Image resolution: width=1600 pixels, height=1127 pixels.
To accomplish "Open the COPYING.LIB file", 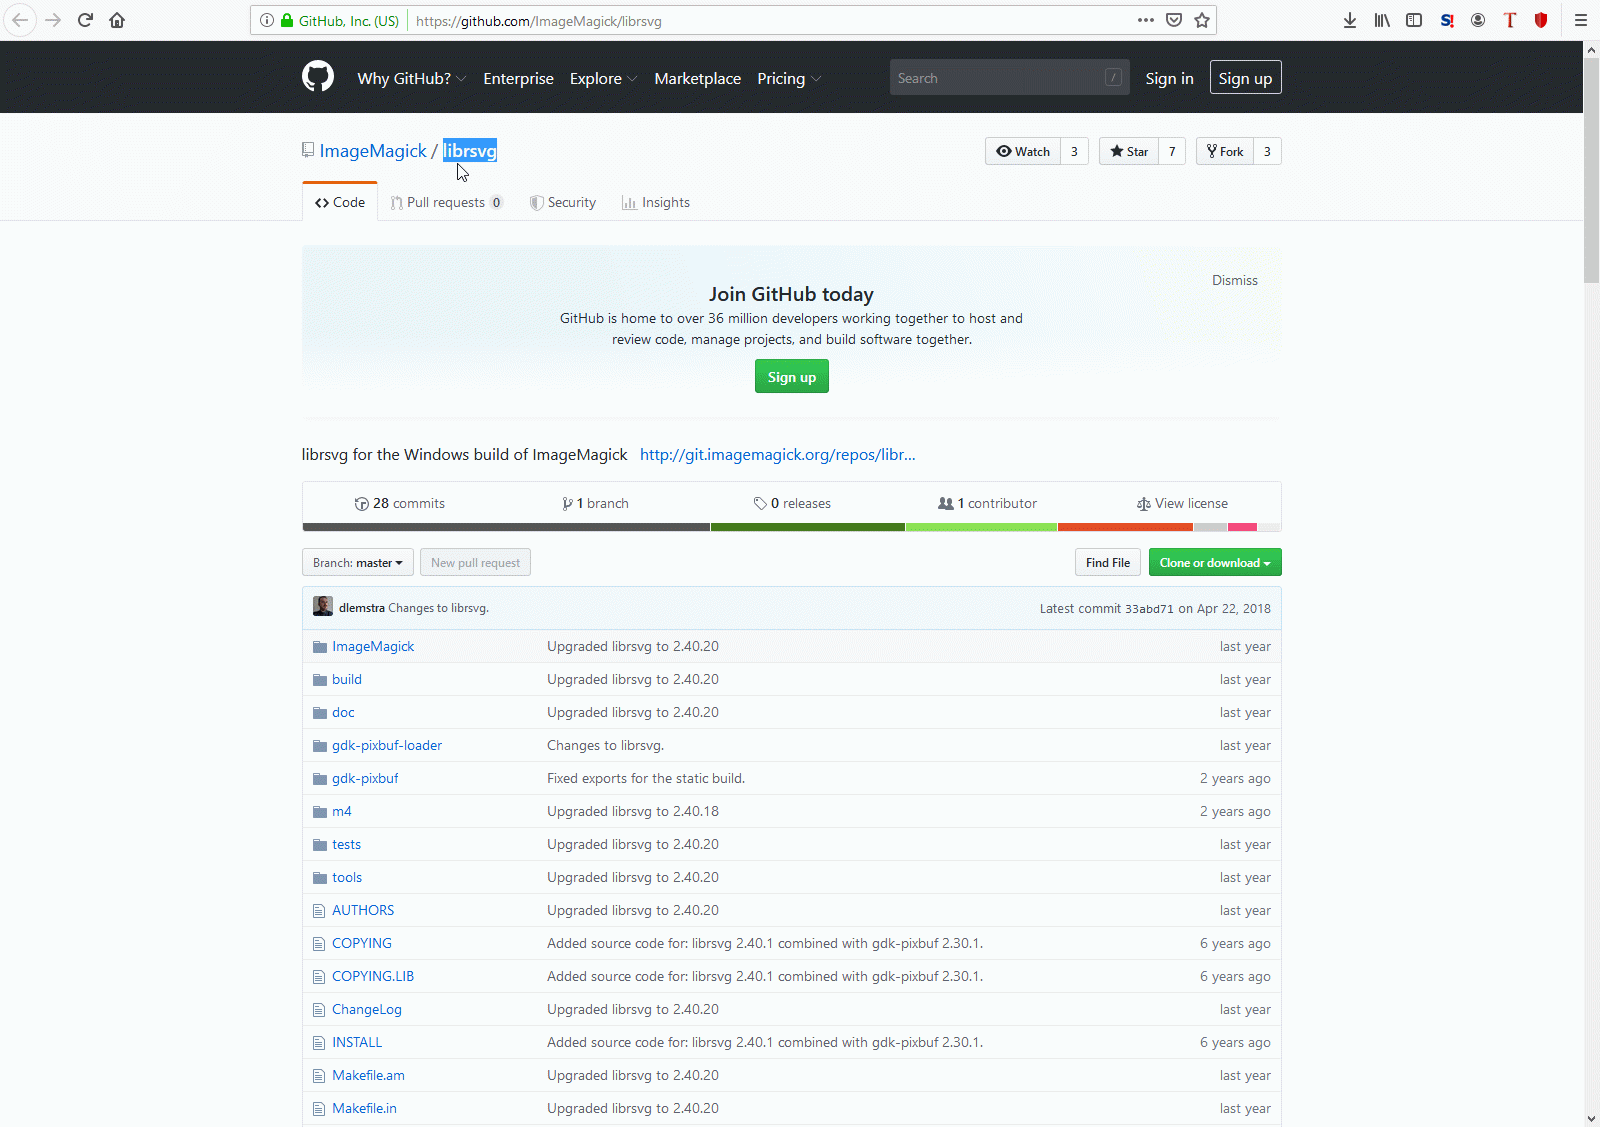I will tap(373, 976).
